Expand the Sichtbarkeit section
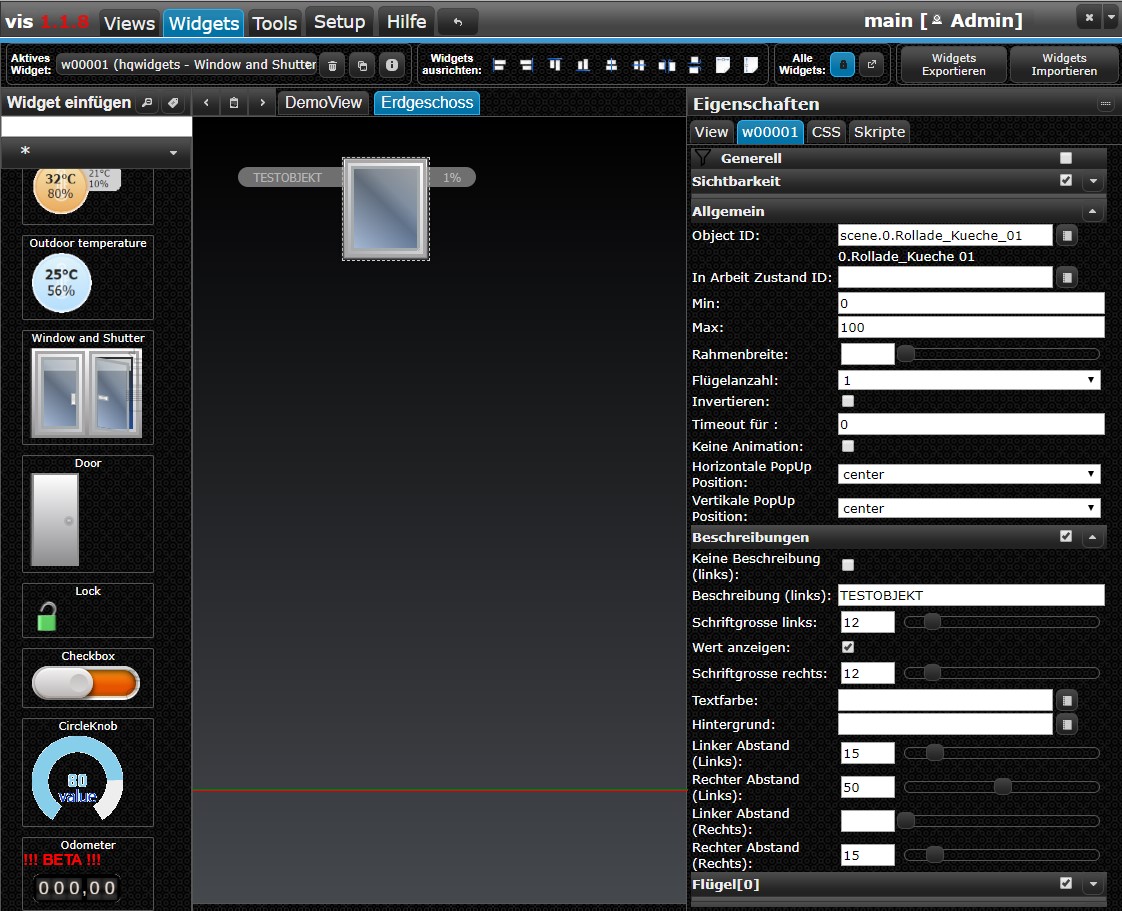1122x911 pixels. tap(1093, 182)
